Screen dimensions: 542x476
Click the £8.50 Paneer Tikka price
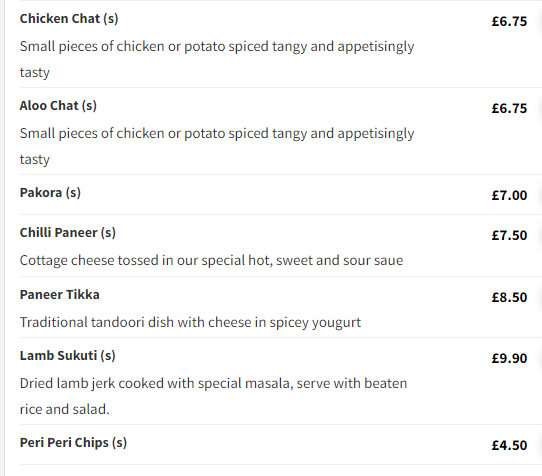[509, 298]
